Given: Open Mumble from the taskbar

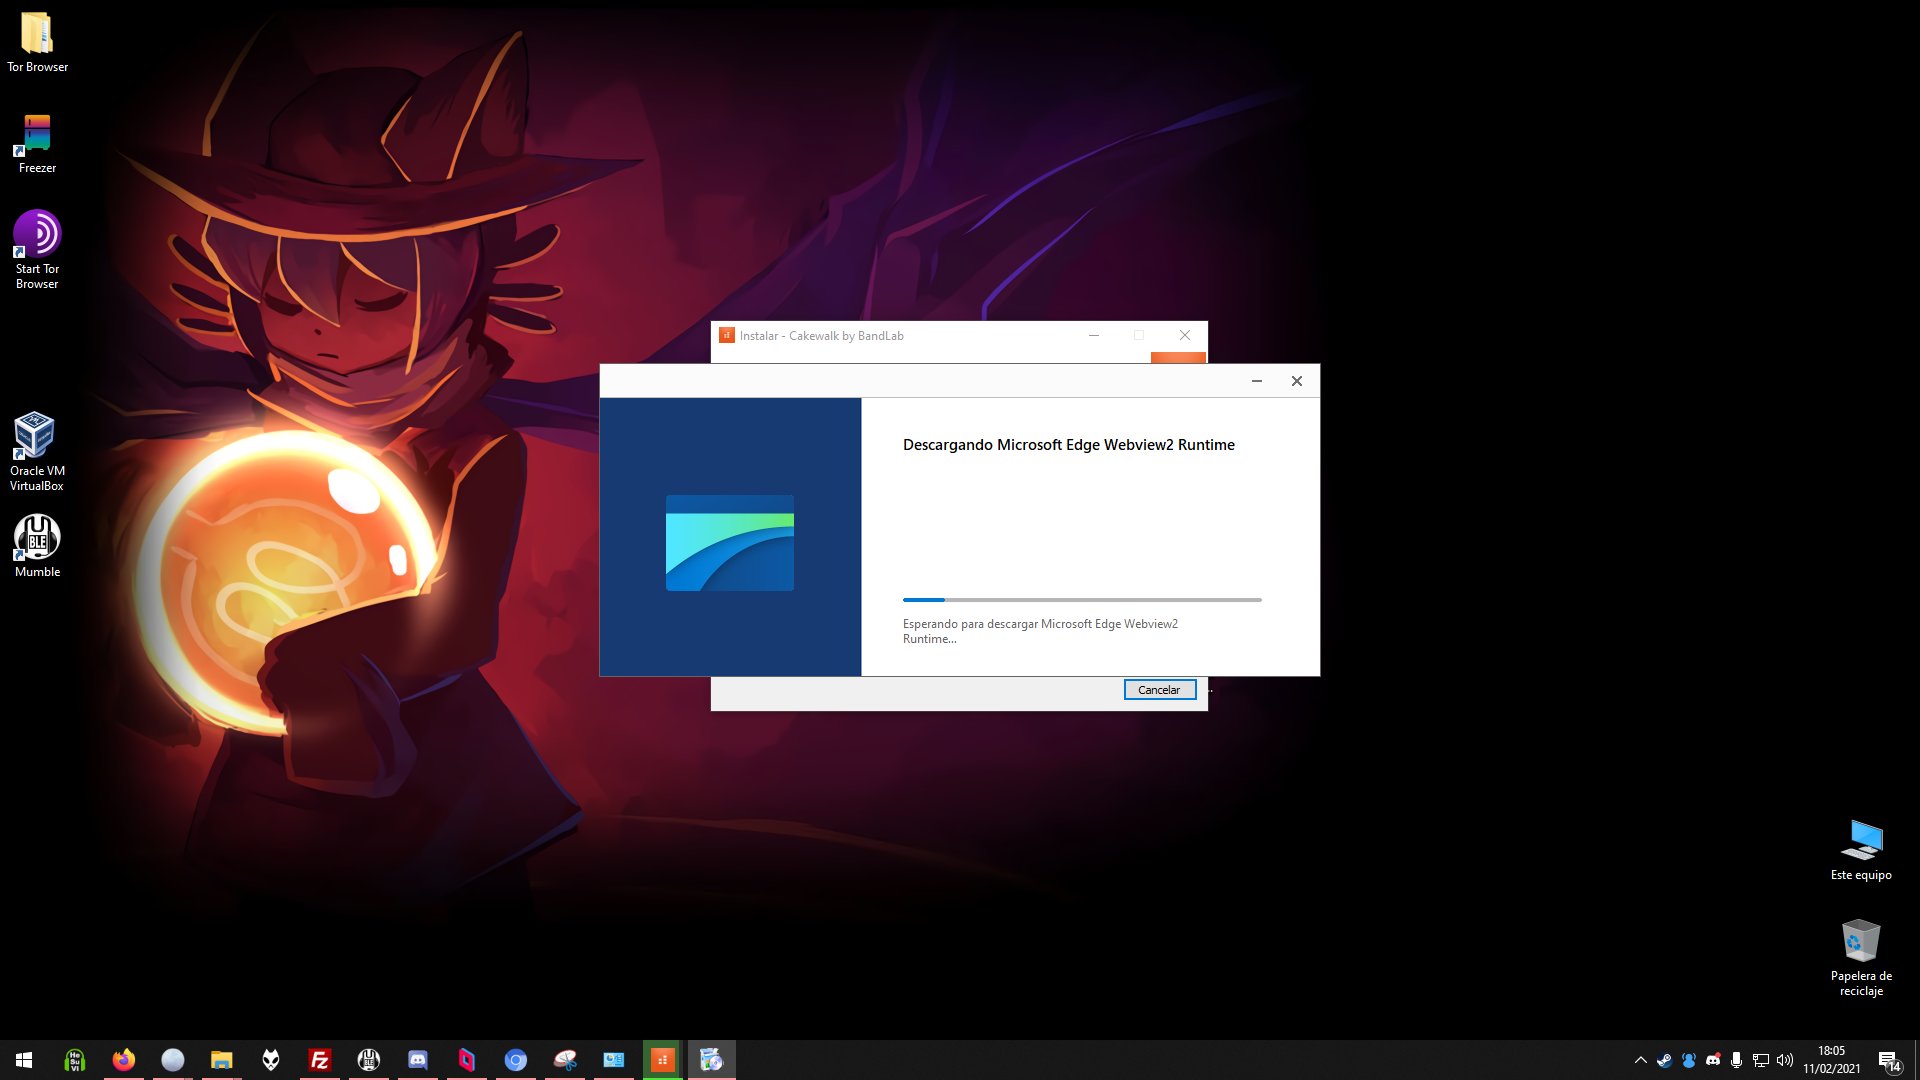Looking at the screenshot, I should click(368, 1060).
